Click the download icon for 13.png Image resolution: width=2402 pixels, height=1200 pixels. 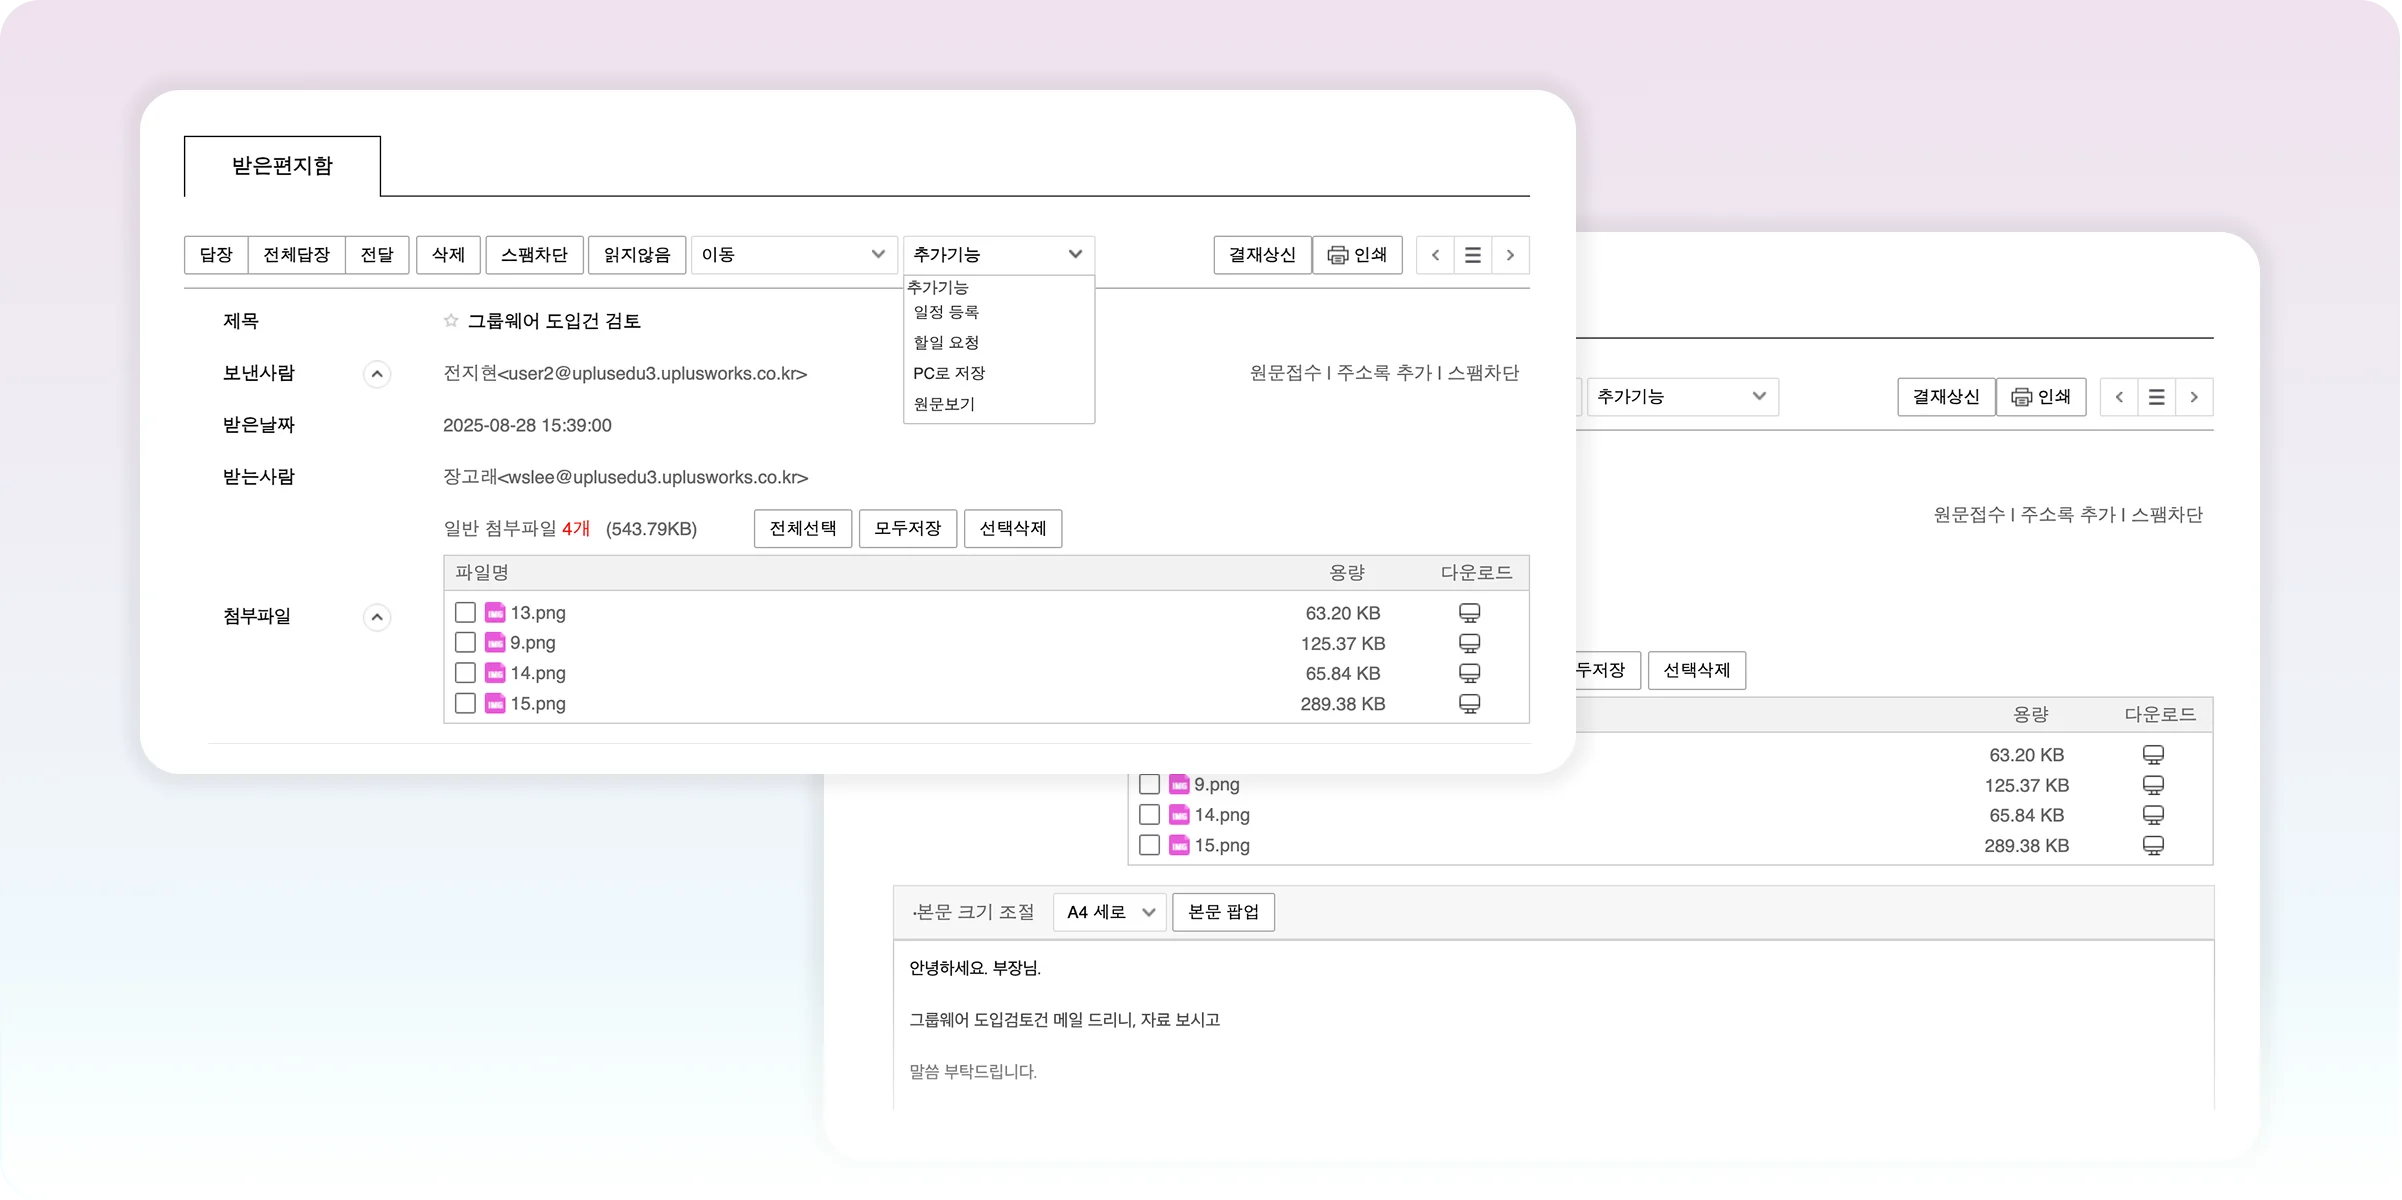click(1469, 613)
